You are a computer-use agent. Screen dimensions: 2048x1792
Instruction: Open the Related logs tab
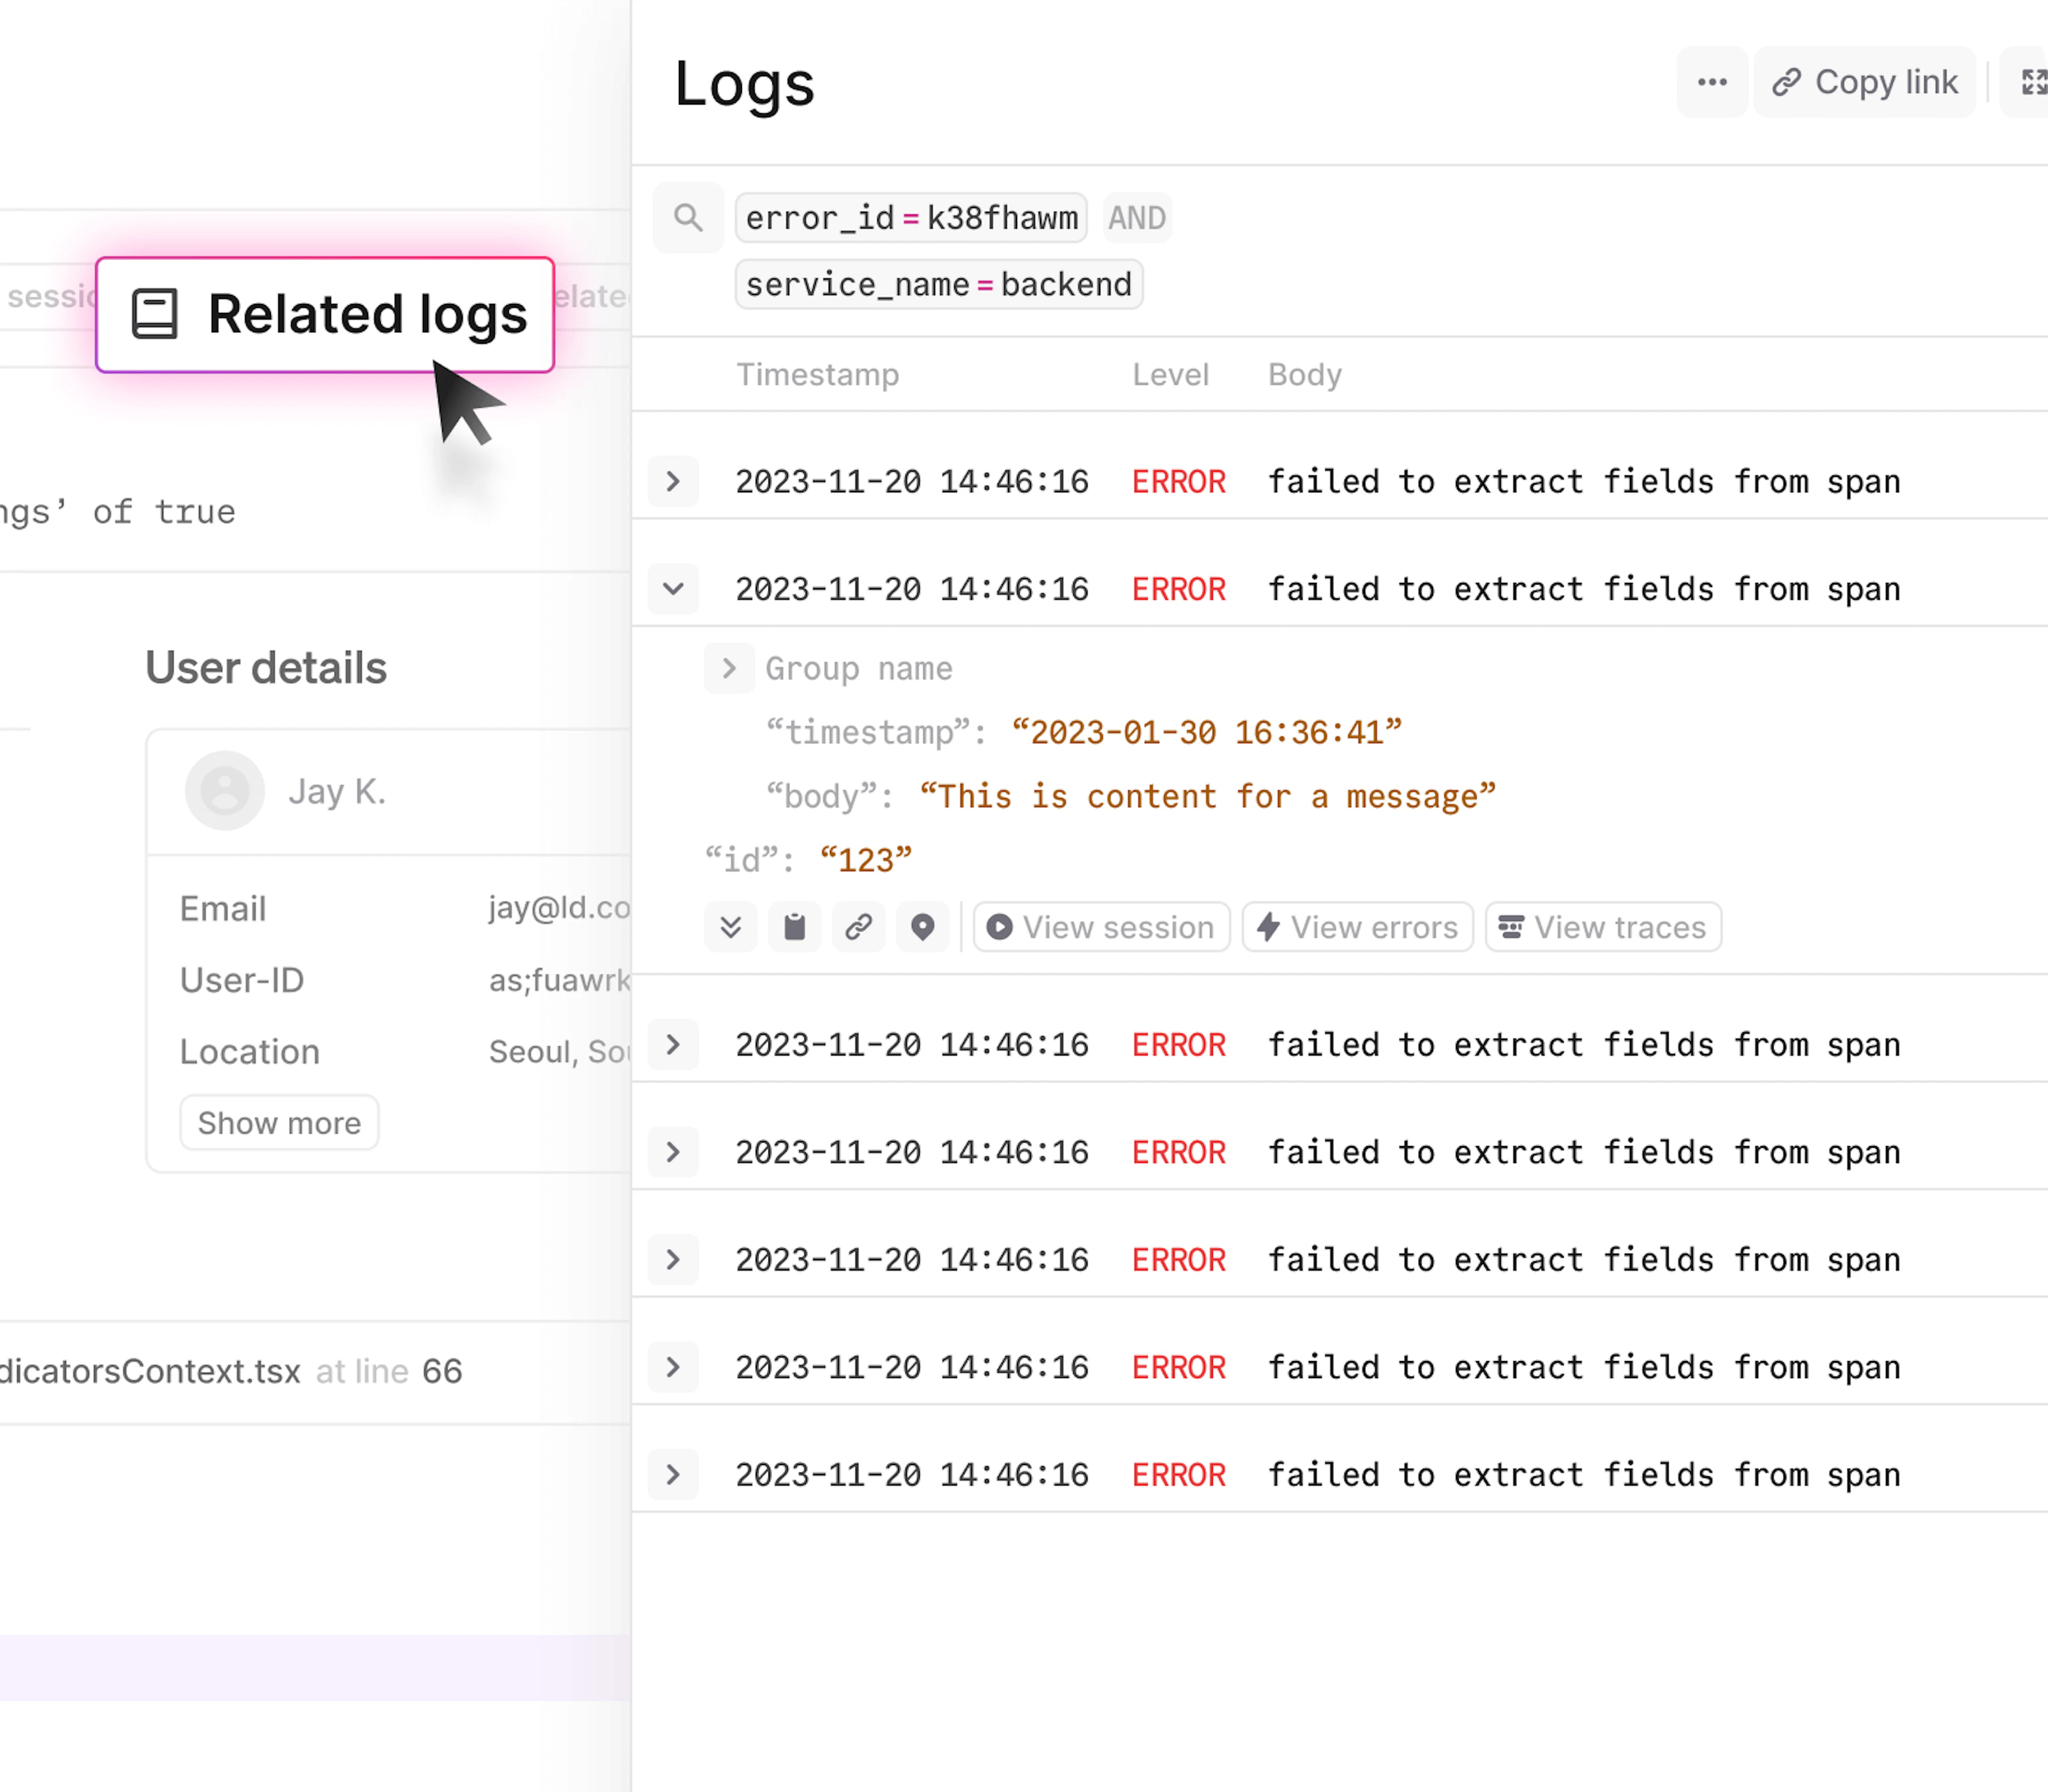point(325,315)
